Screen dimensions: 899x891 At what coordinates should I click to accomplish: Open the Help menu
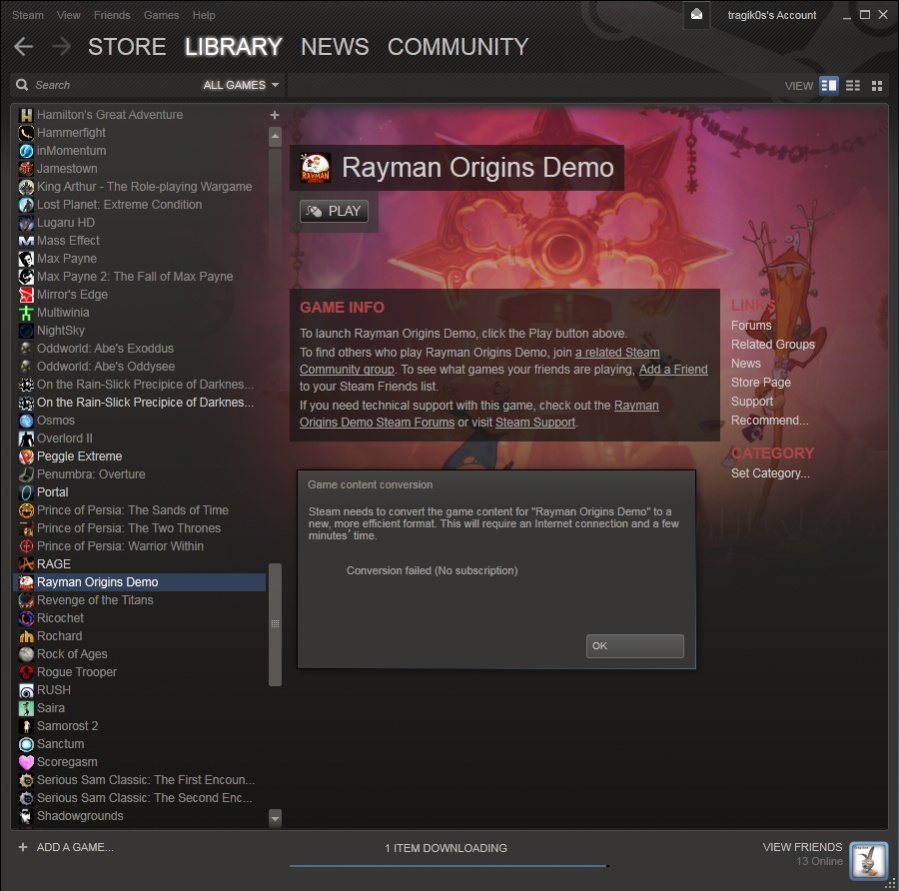[204, 15]
